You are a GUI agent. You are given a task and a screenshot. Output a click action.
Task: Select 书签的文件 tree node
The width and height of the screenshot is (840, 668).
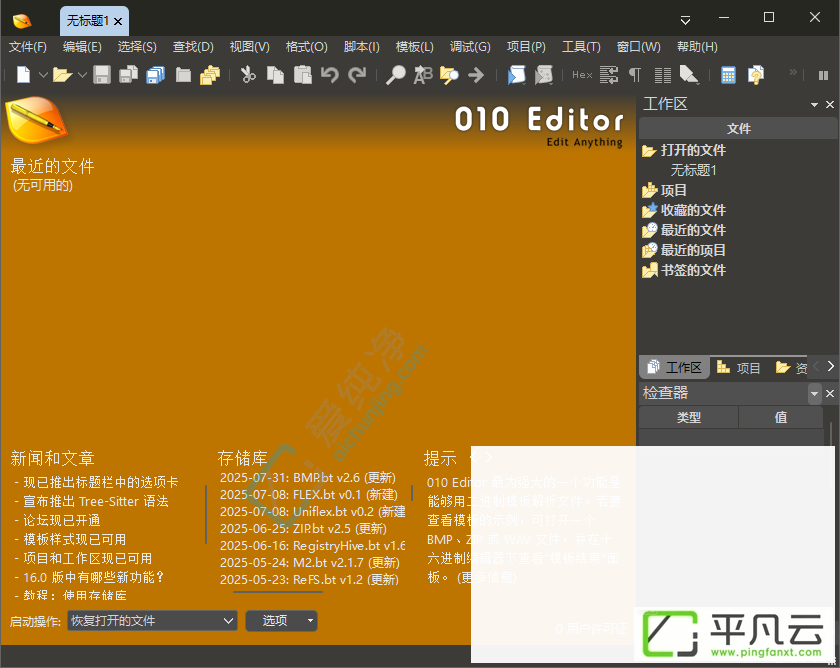[693, 270]
